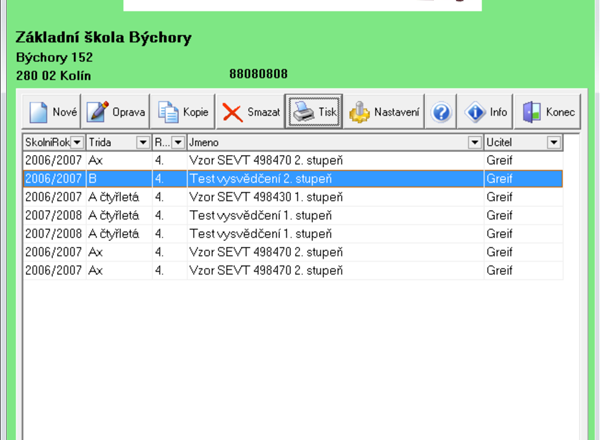This screenshot has width=600, height=440.
Task: Open the Jmeno column filter dropdown
Action: pos(475,143)
